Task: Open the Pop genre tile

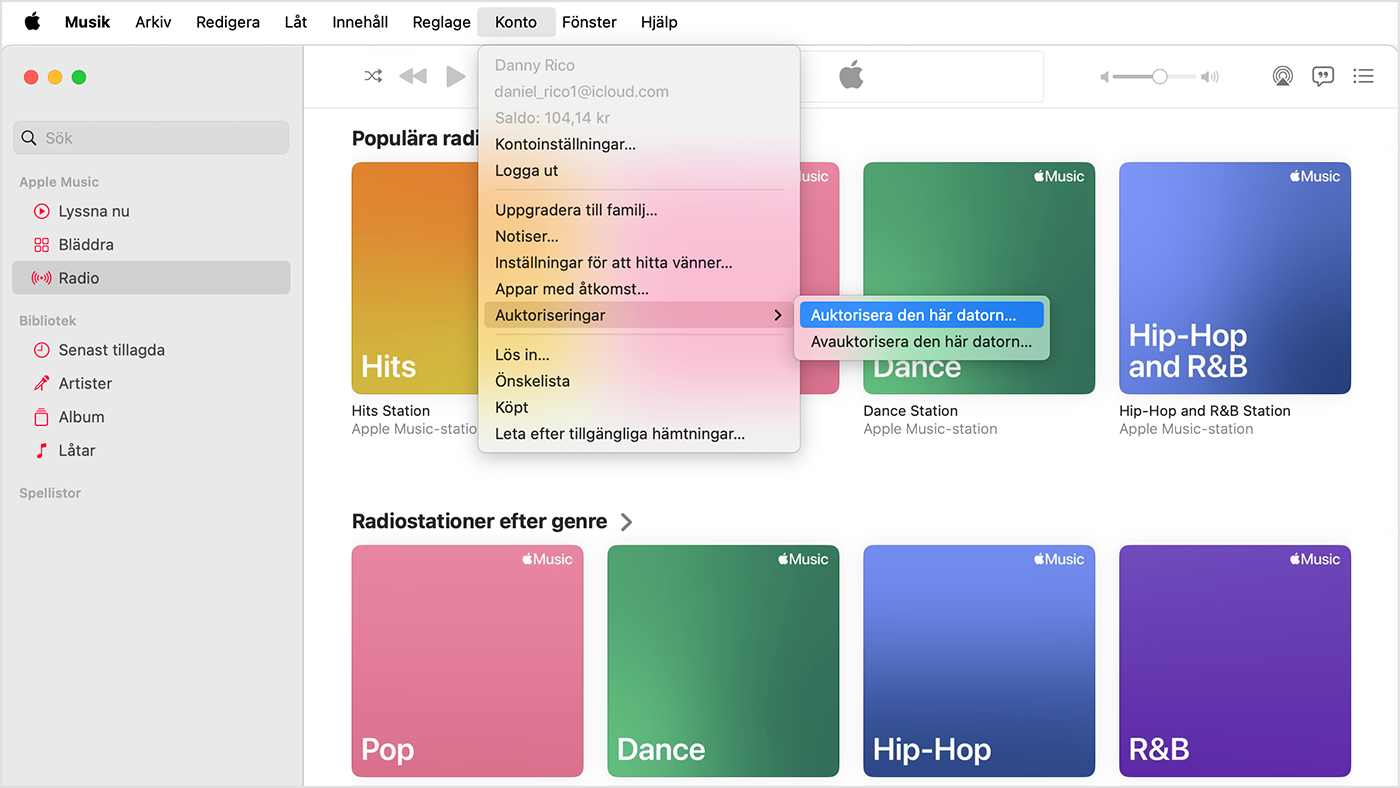Action: [467, 661]
